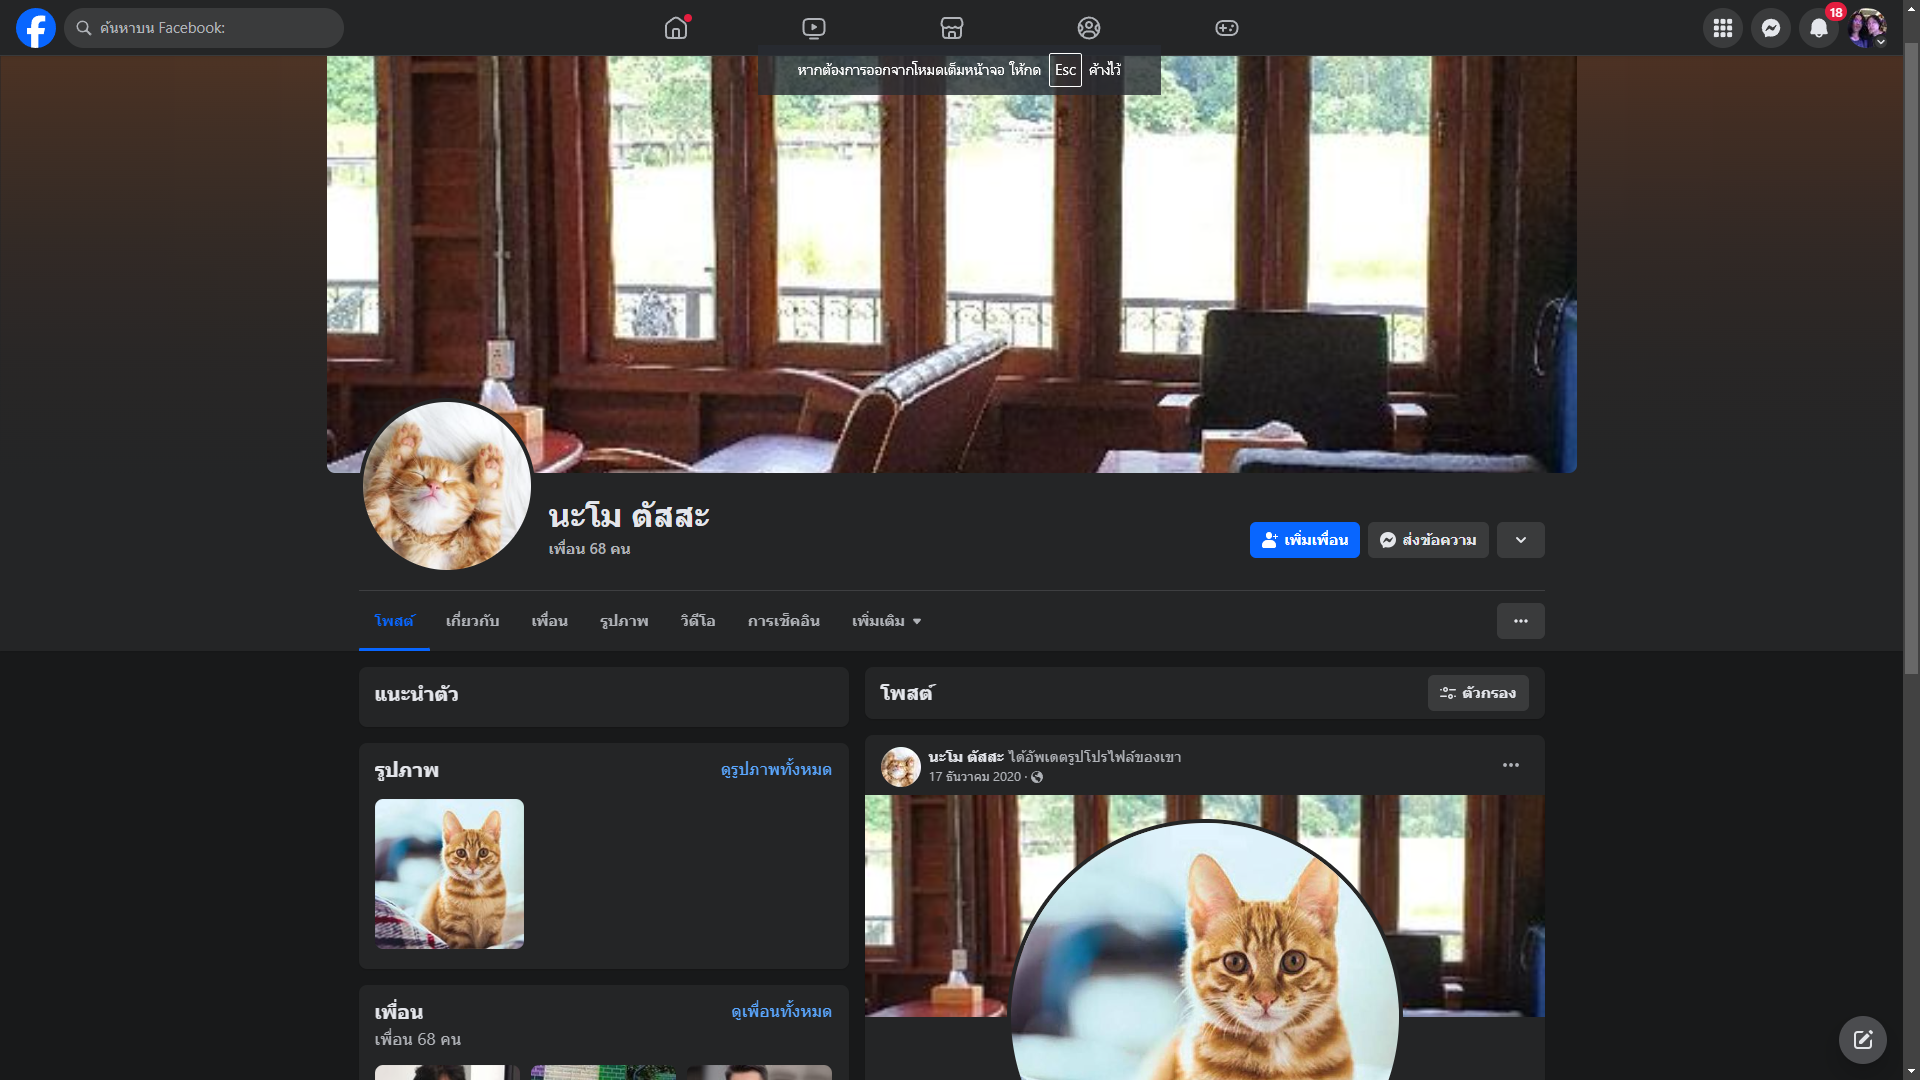Viewport: 1920px width, 1080px height.
Task: Open account menu via profile avatar
Action: pyautogui.click(x=1867, y=28)
